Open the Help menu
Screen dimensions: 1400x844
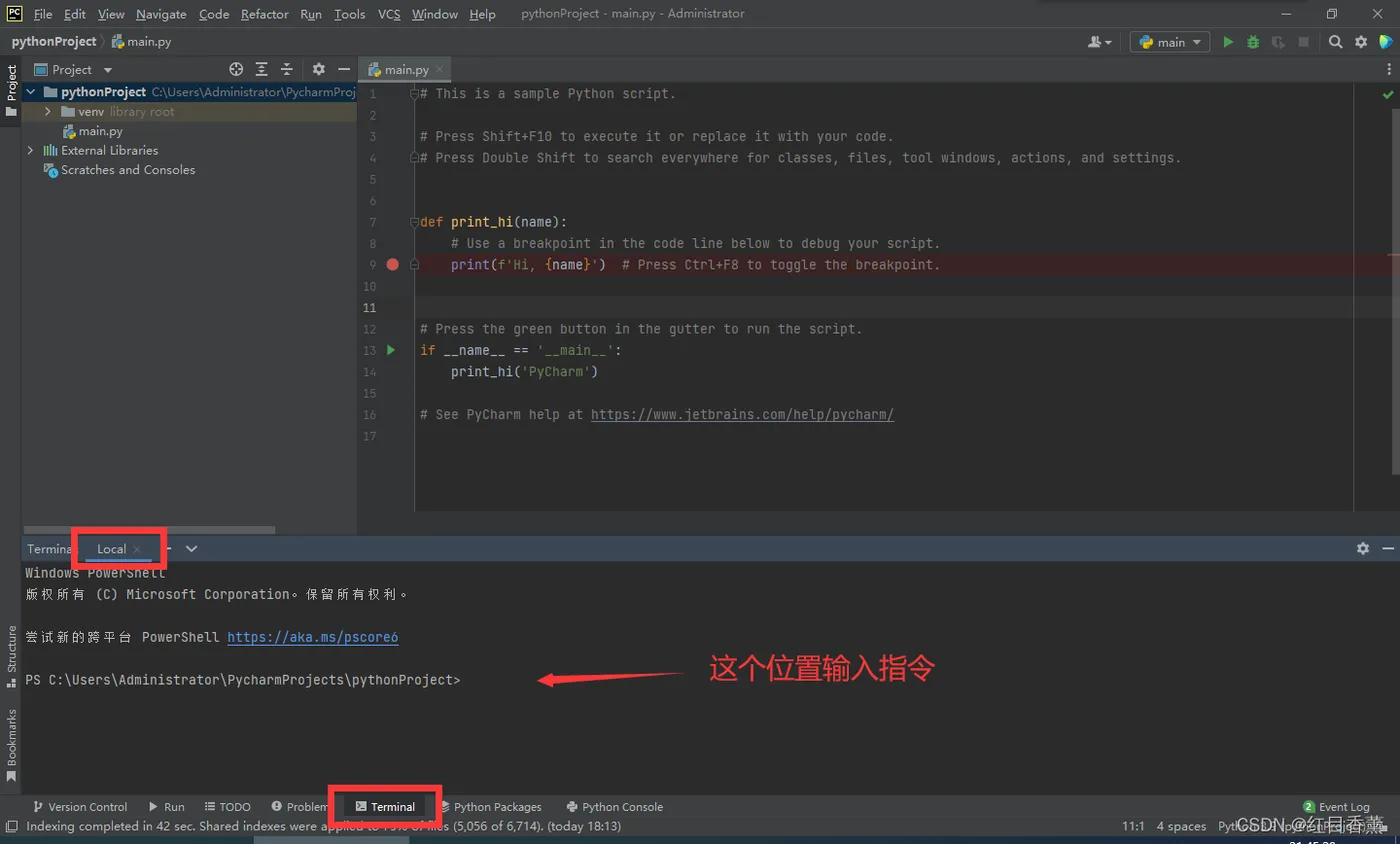[482, 14]
